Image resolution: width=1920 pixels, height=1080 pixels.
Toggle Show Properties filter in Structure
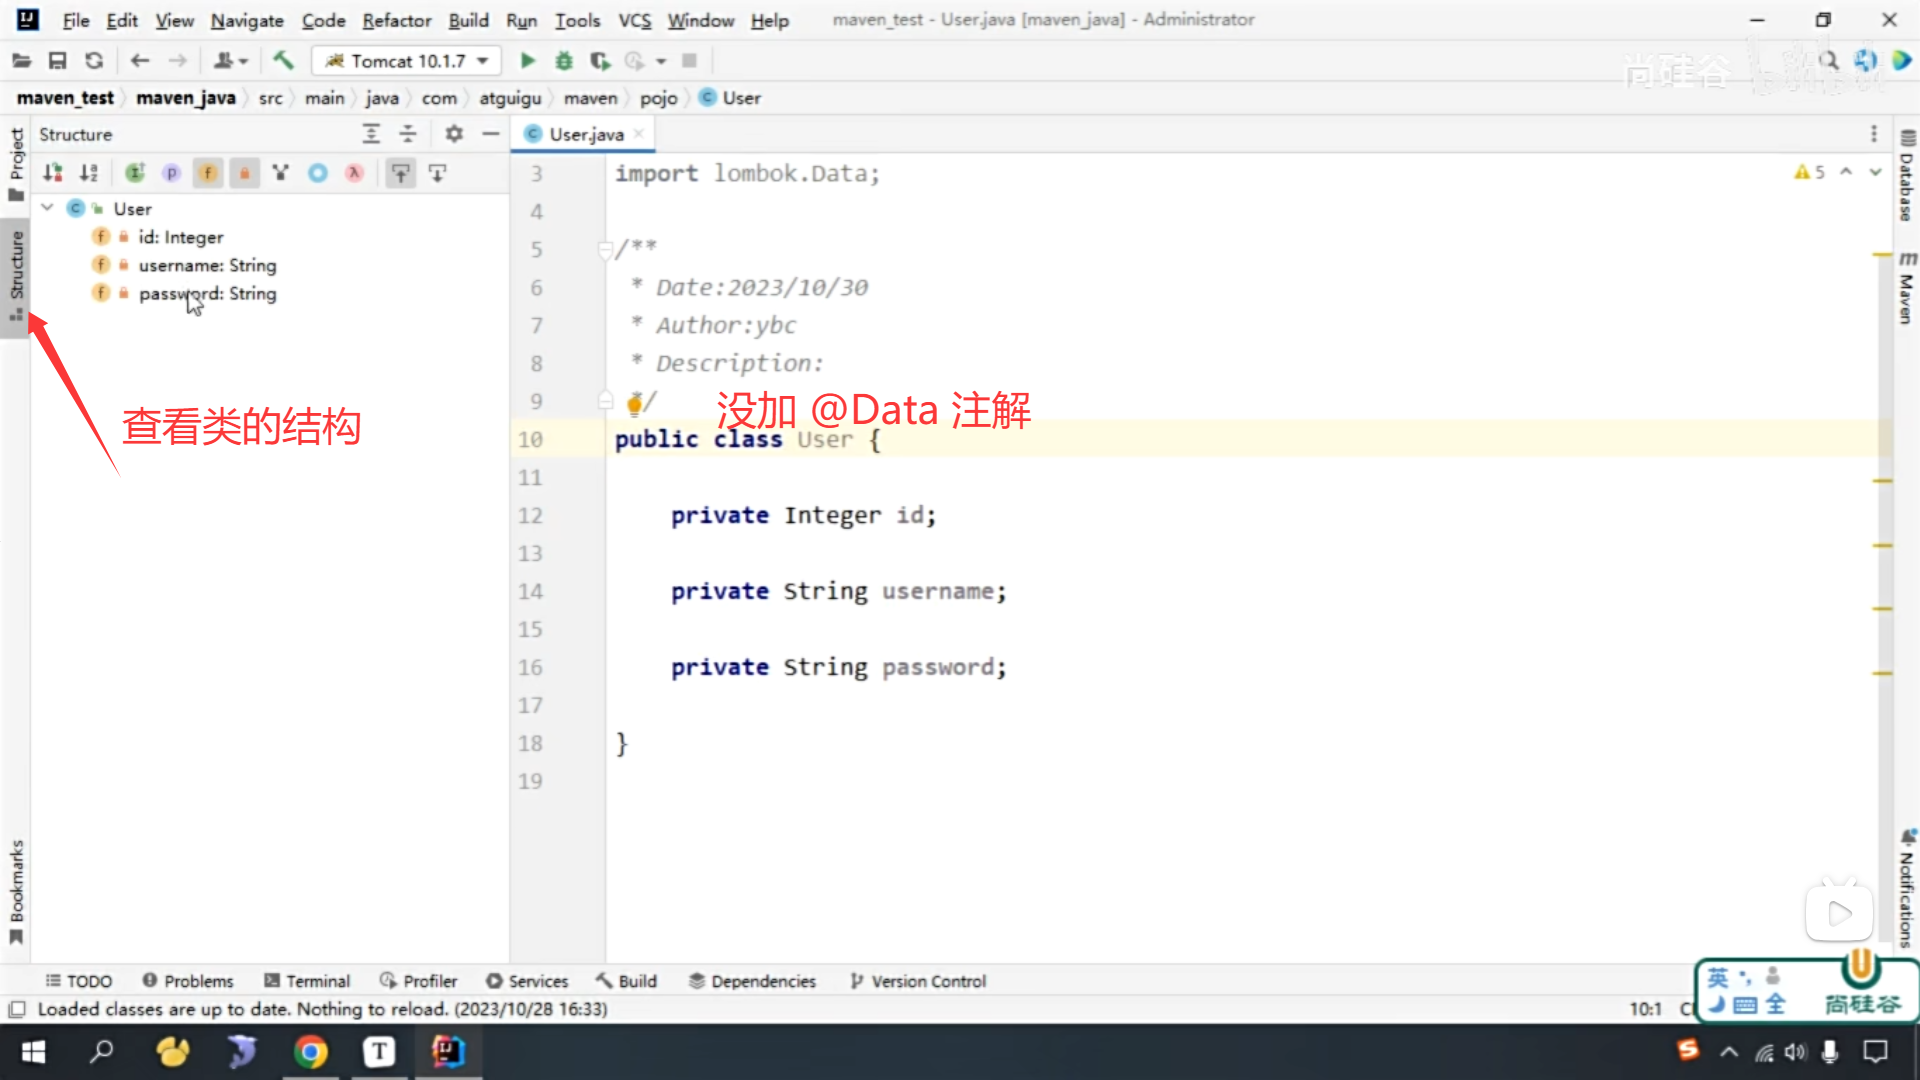(171, 173)
